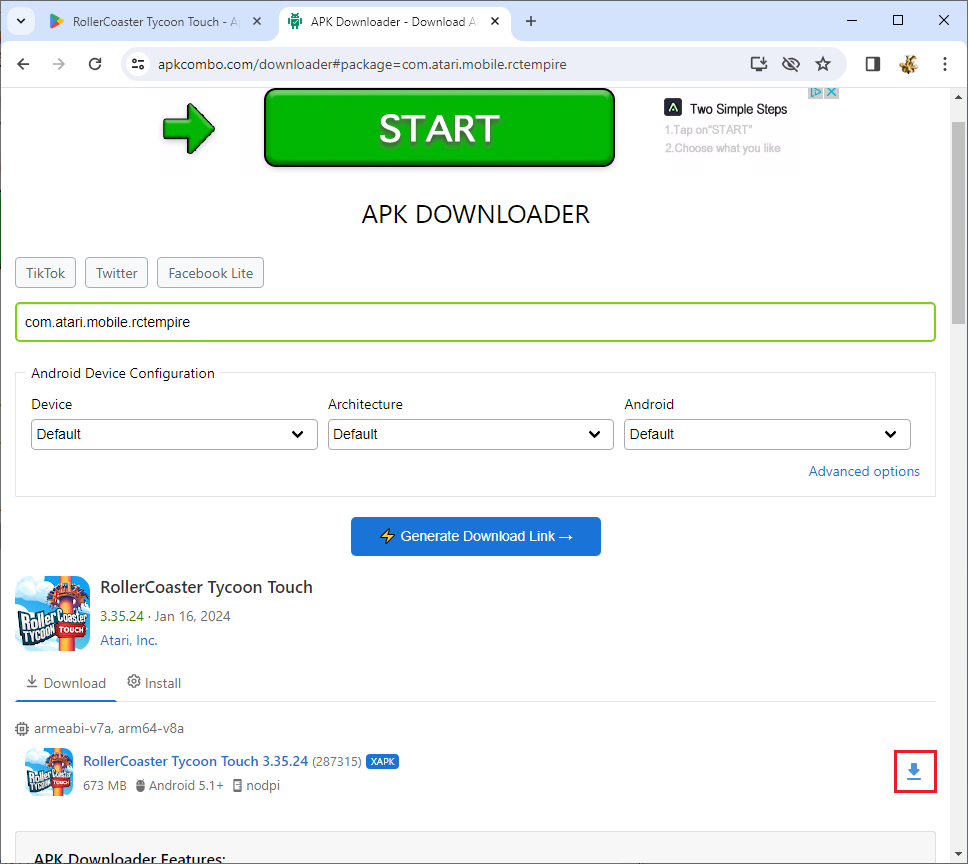This screenshot has height=864, width=968.
Task: Click the install app icon in address bar
Action: pos(759,64)
